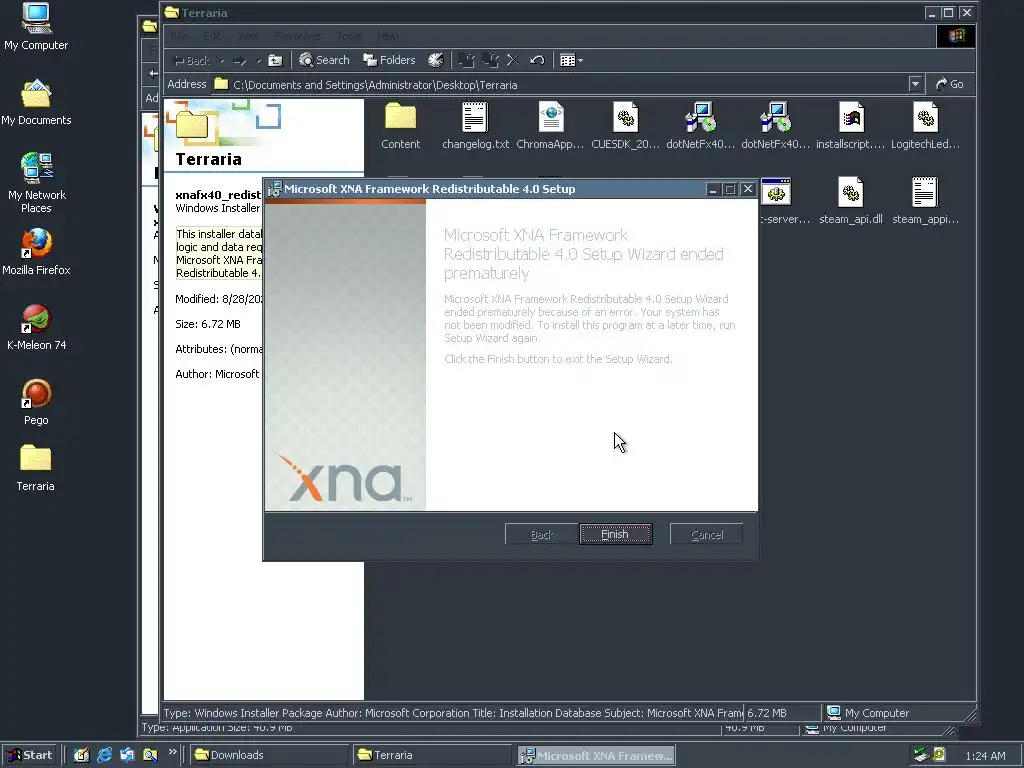This screenshot has height=768, width=1024.
Task: Click the Move To toolbar icon
Action: [466, 60]
